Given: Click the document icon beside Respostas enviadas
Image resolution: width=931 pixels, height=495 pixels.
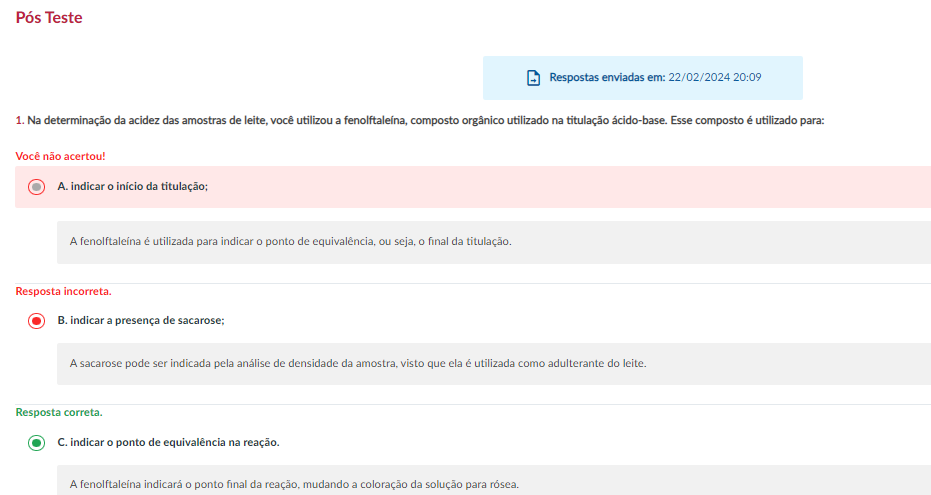Looking at the screenshot, I should (533, 78).
